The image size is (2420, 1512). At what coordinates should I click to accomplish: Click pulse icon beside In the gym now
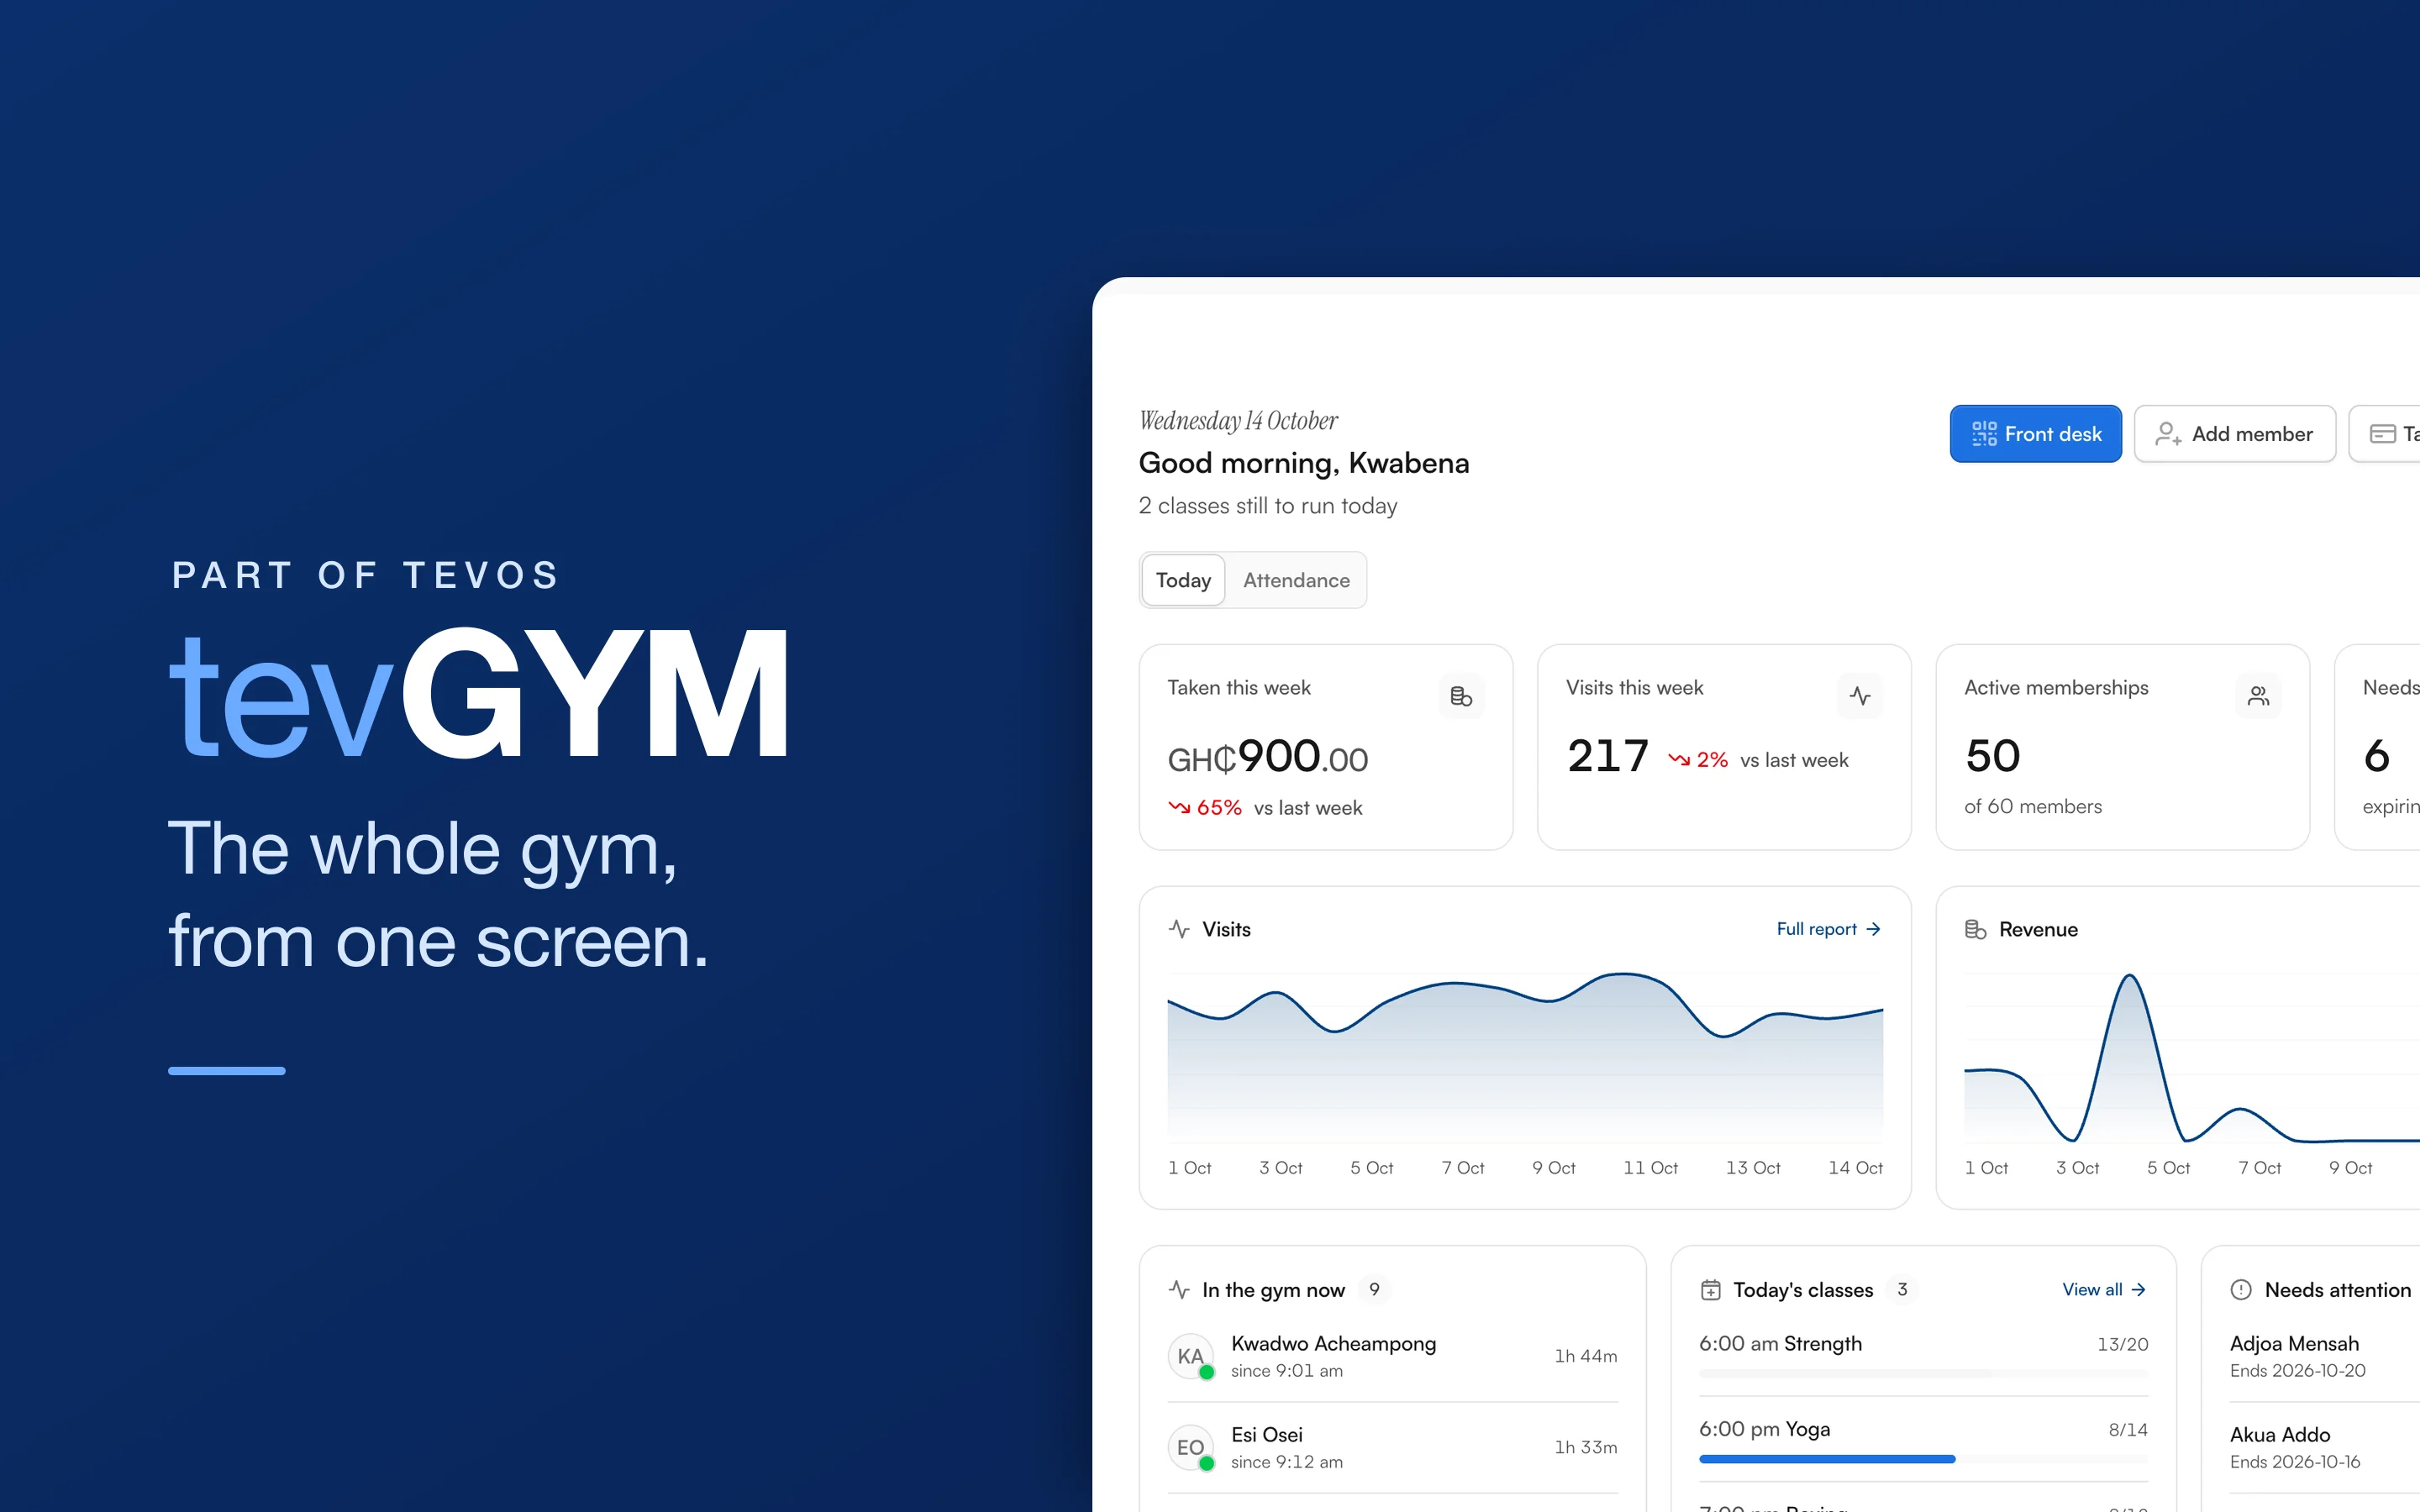point(1179,1290)
